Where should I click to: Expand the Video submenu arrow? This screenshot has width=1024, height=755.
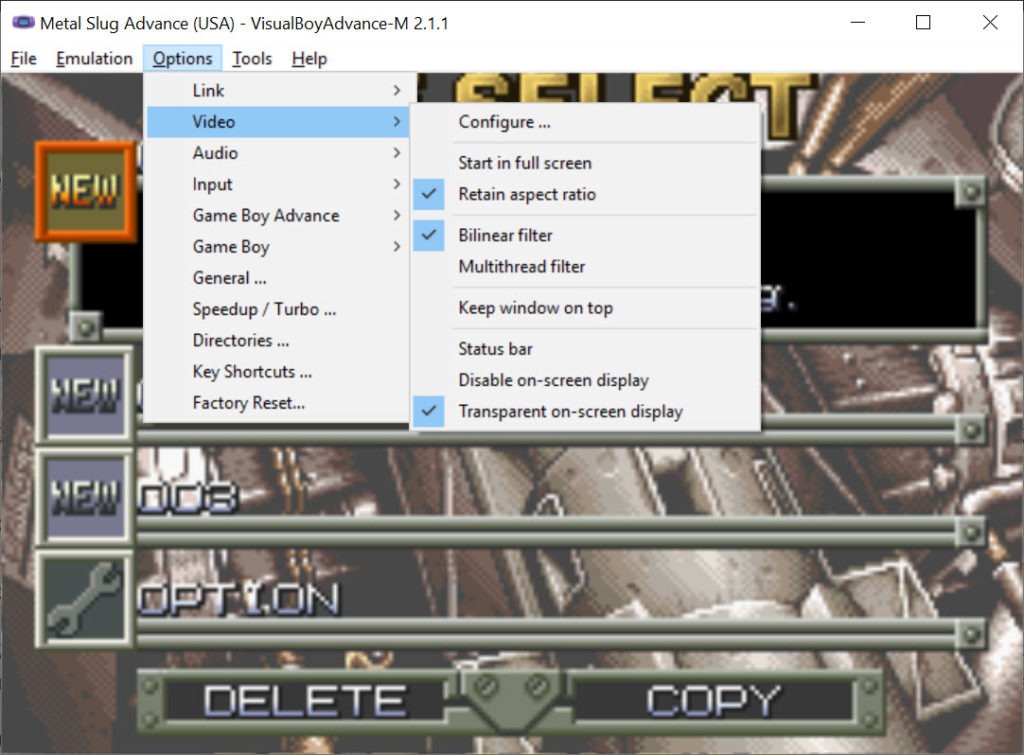[x=396, y=121]
